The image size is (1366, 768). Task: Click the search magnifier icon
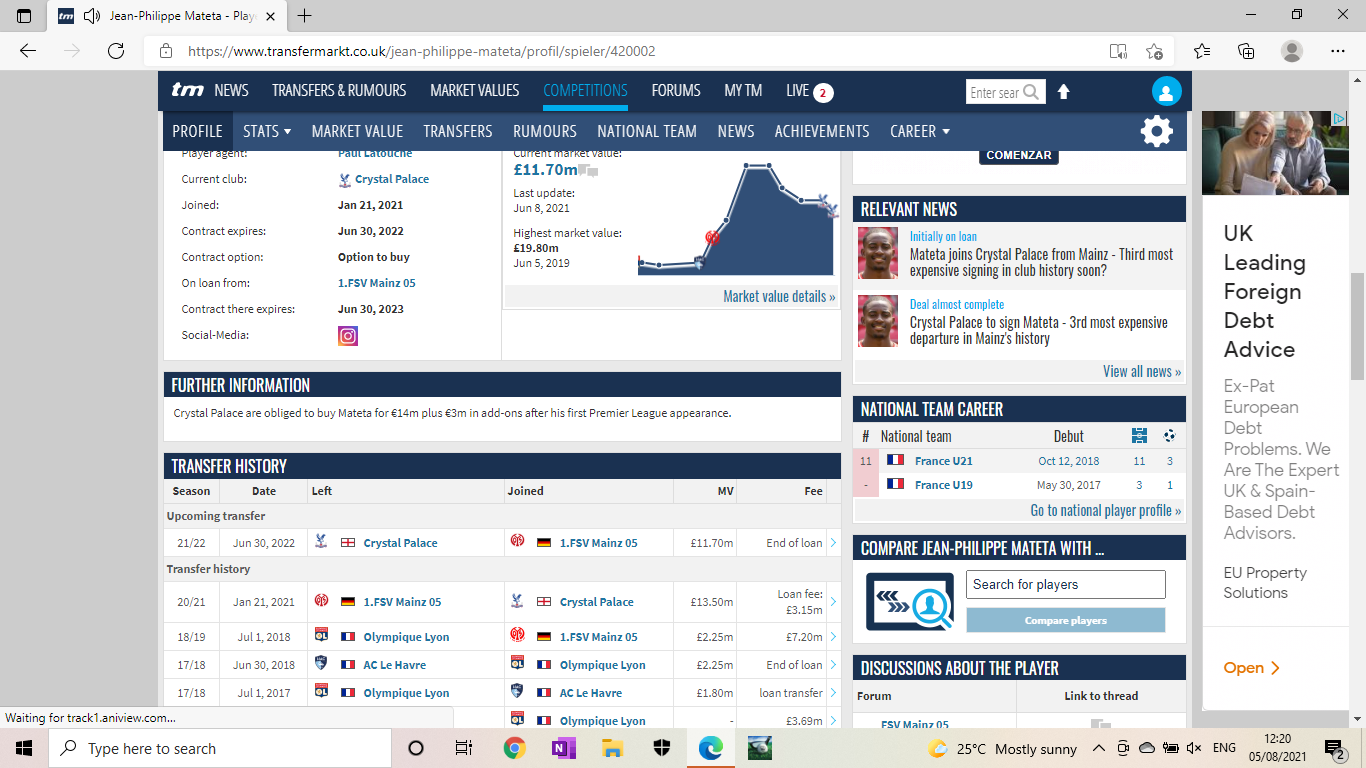tap(1031, 92)
